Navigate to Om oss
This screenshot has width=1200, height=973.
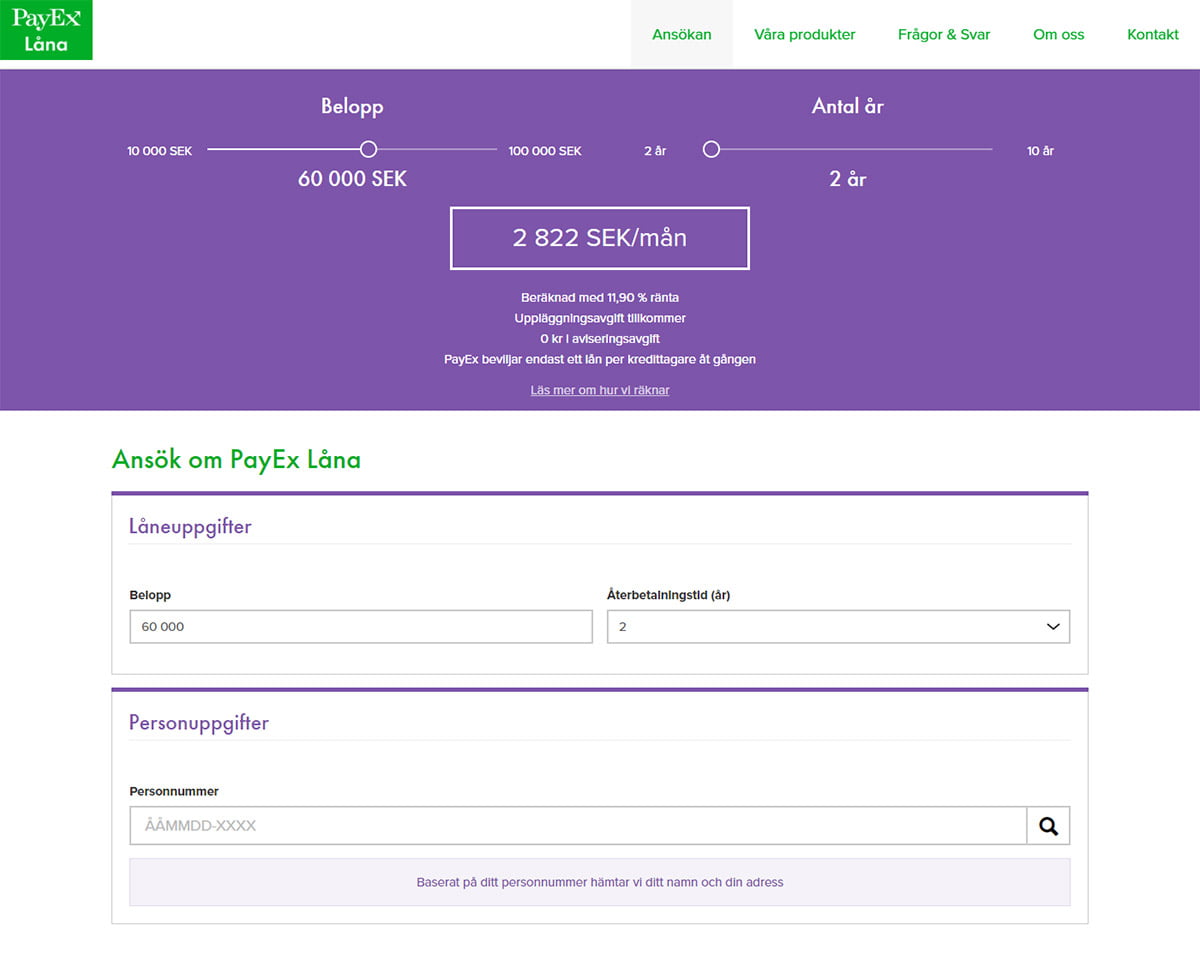coord(1059,34)
